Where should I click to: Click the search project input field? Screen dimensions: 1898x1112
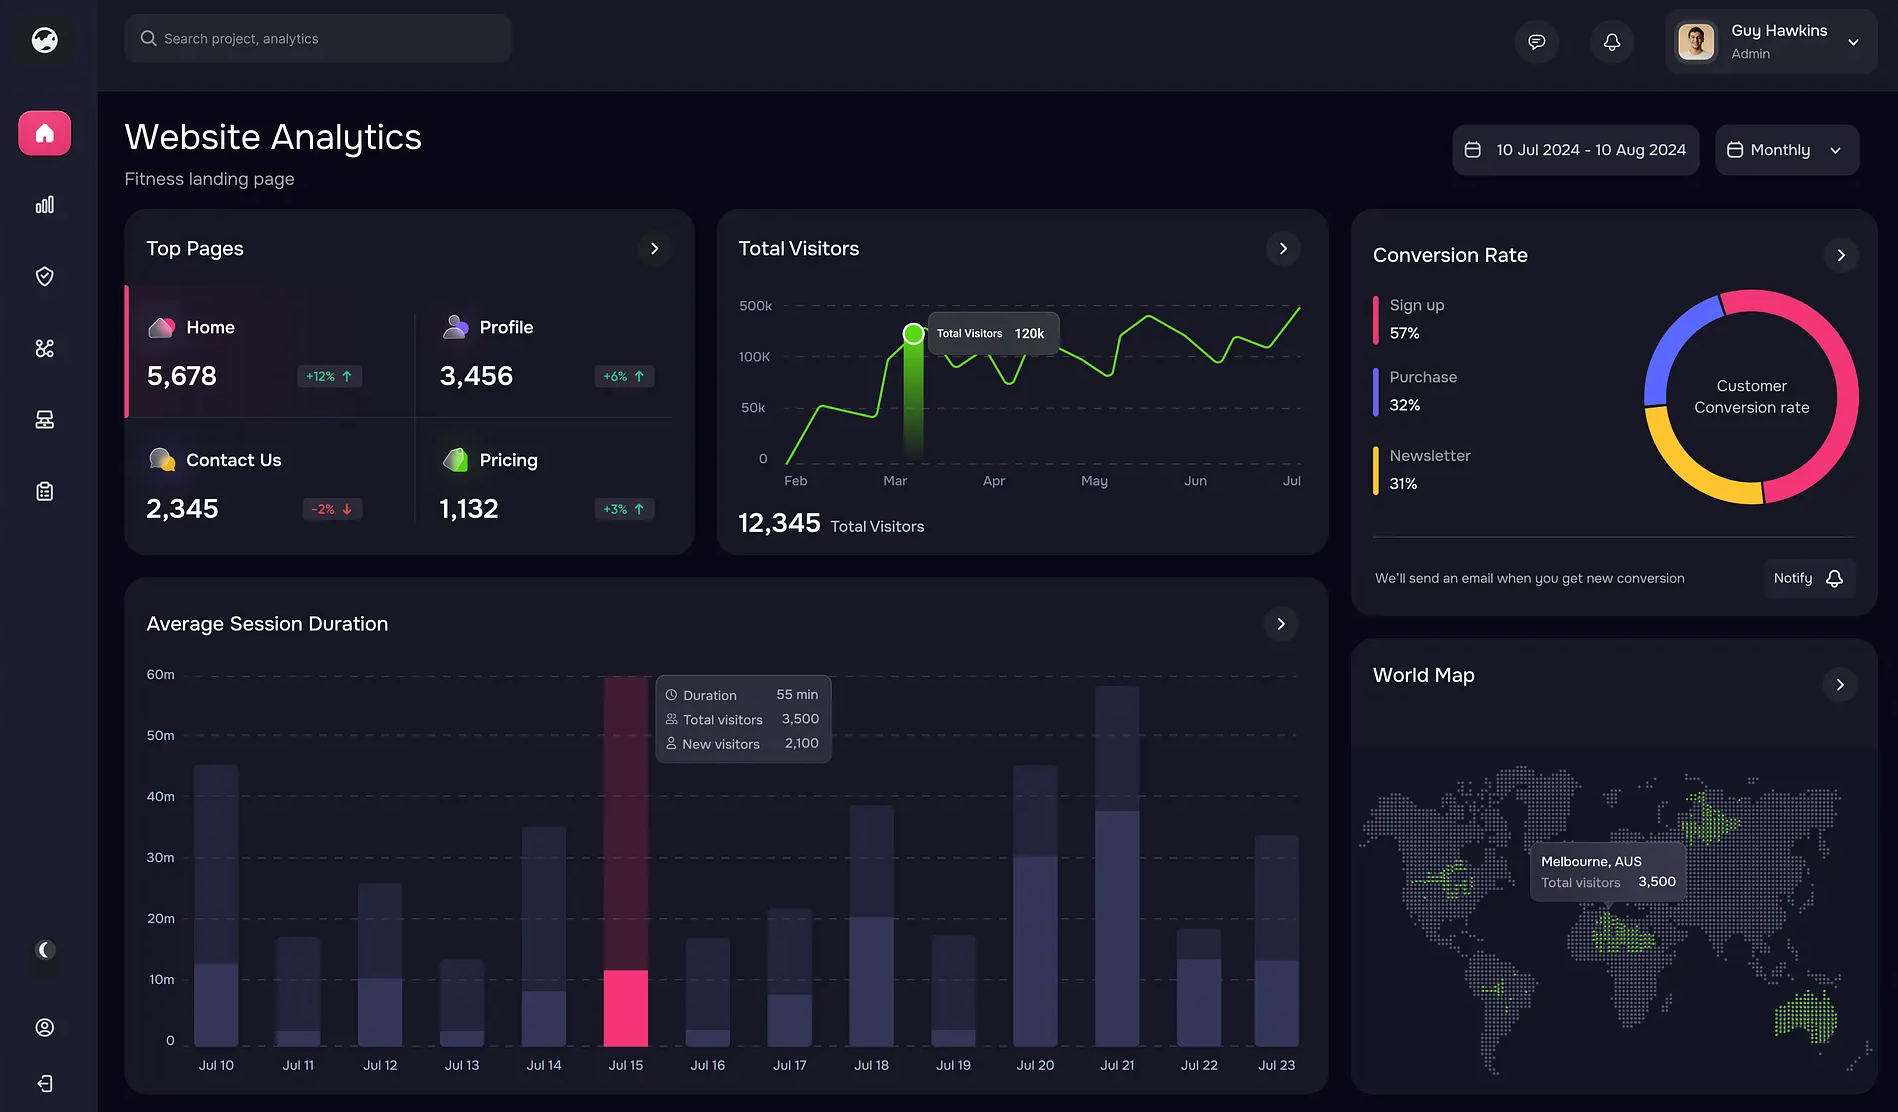pyautogui.click(x=318, y=39)
